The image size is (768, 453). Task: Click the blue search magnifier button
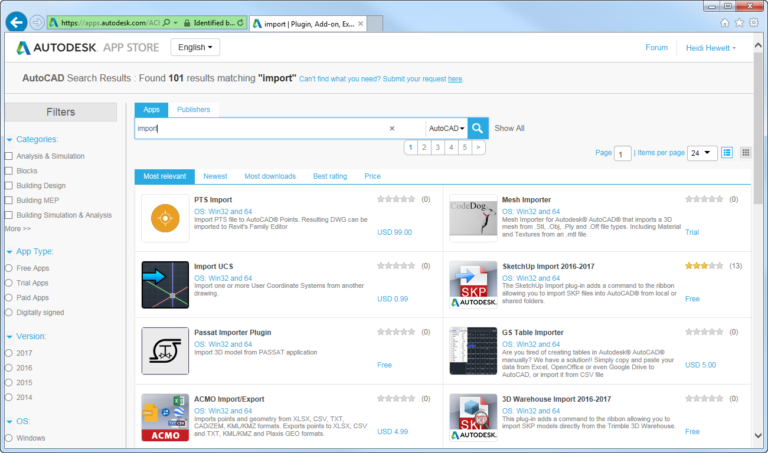[478, 128]
